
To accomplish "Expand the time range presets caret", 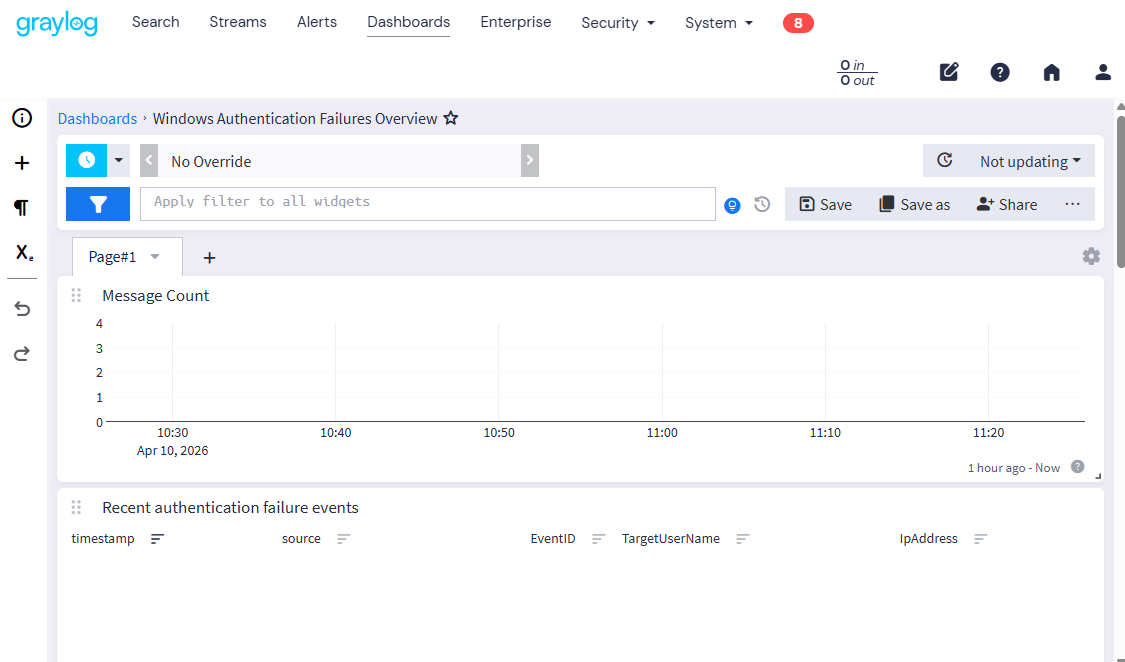I will [118, 160].
